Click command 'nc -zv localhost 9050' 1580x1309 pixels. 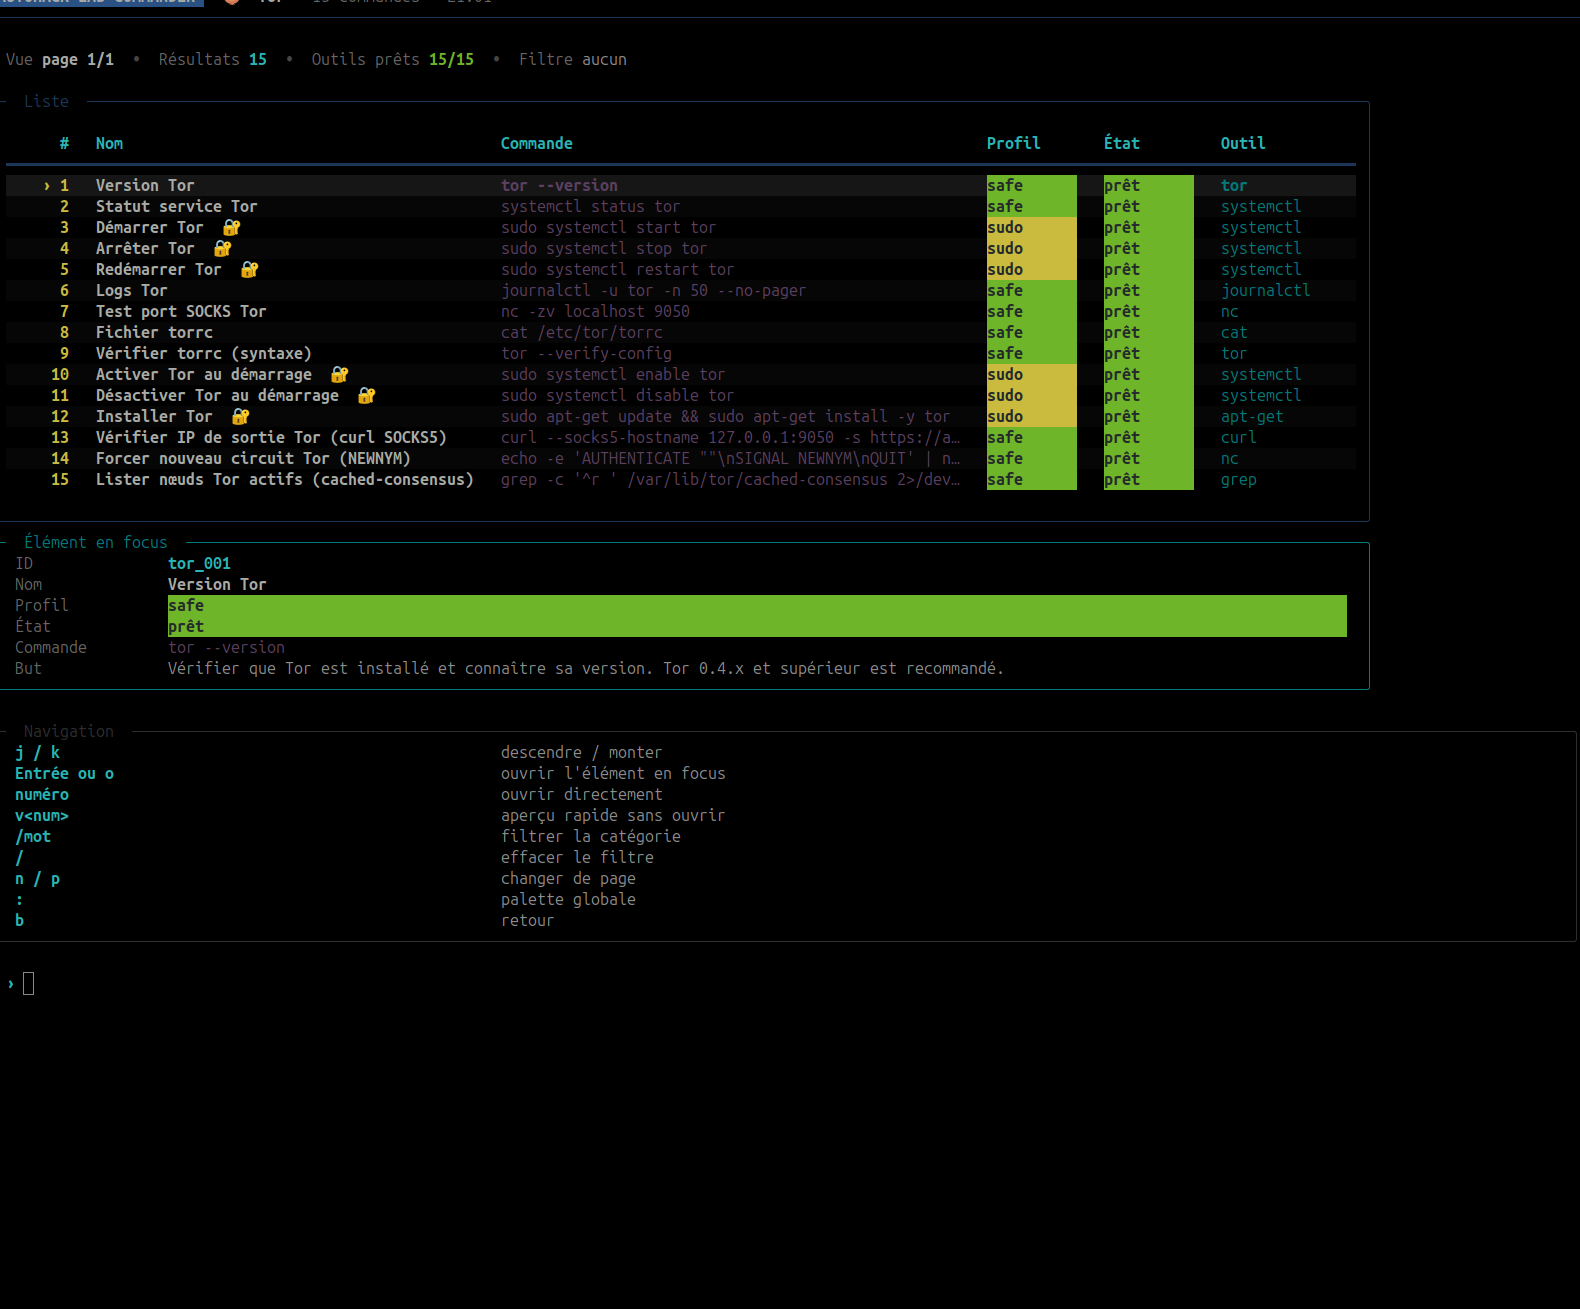click(x=595, y=311)
